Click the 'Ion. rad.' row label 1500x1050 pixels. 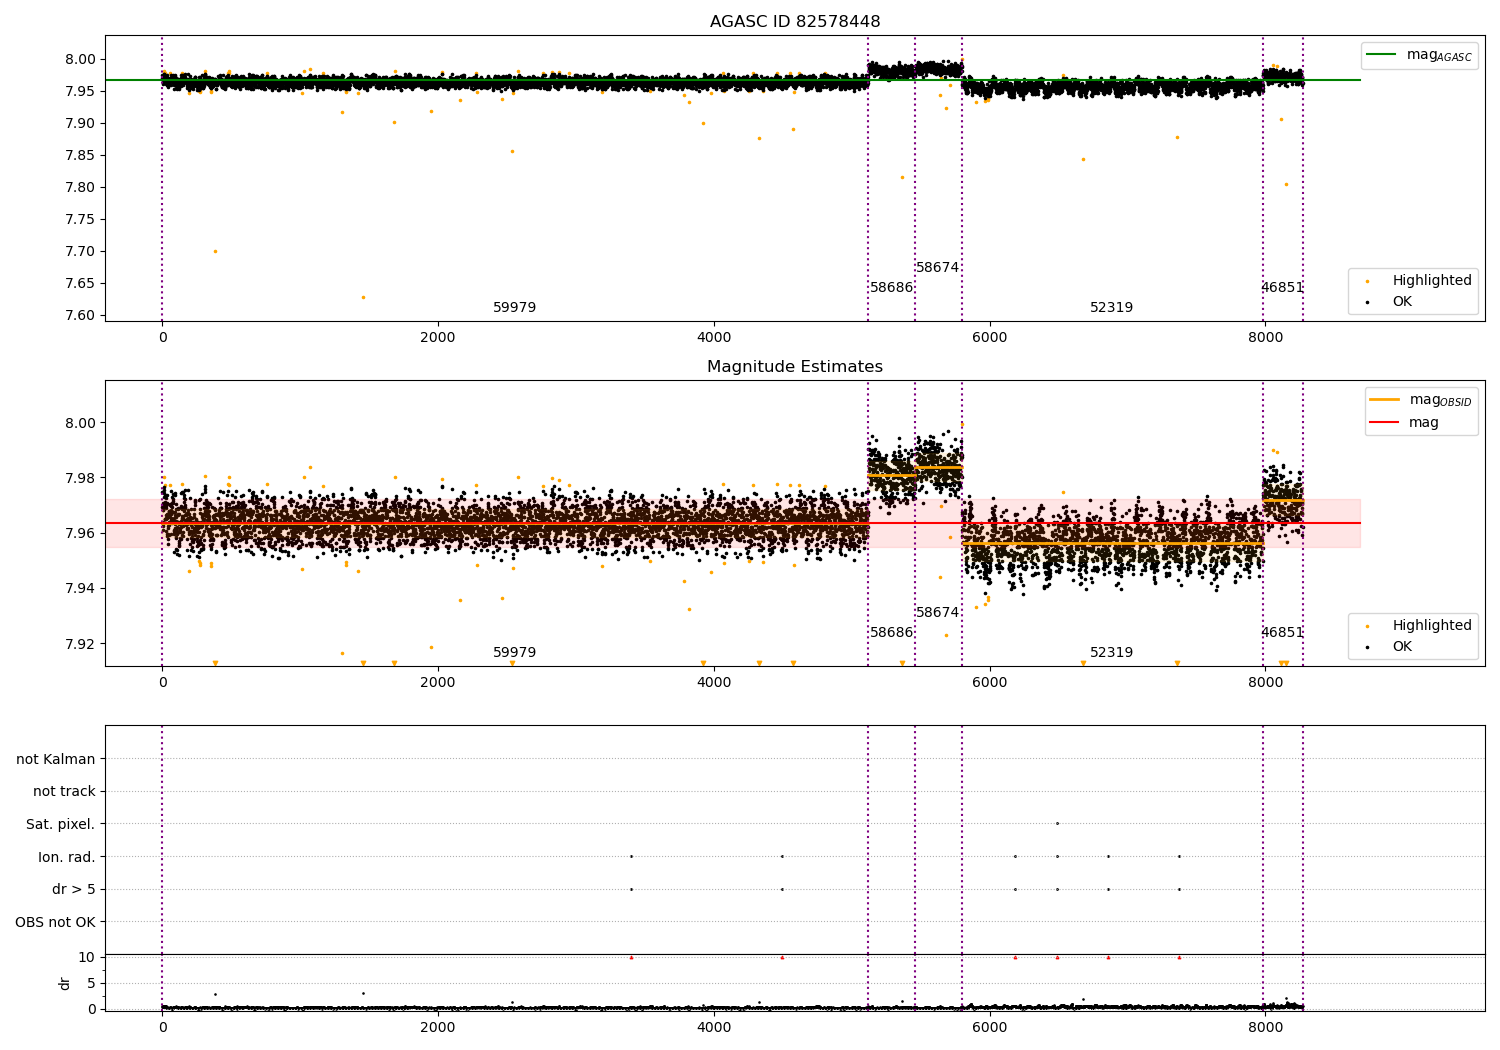tap(67, 857)
